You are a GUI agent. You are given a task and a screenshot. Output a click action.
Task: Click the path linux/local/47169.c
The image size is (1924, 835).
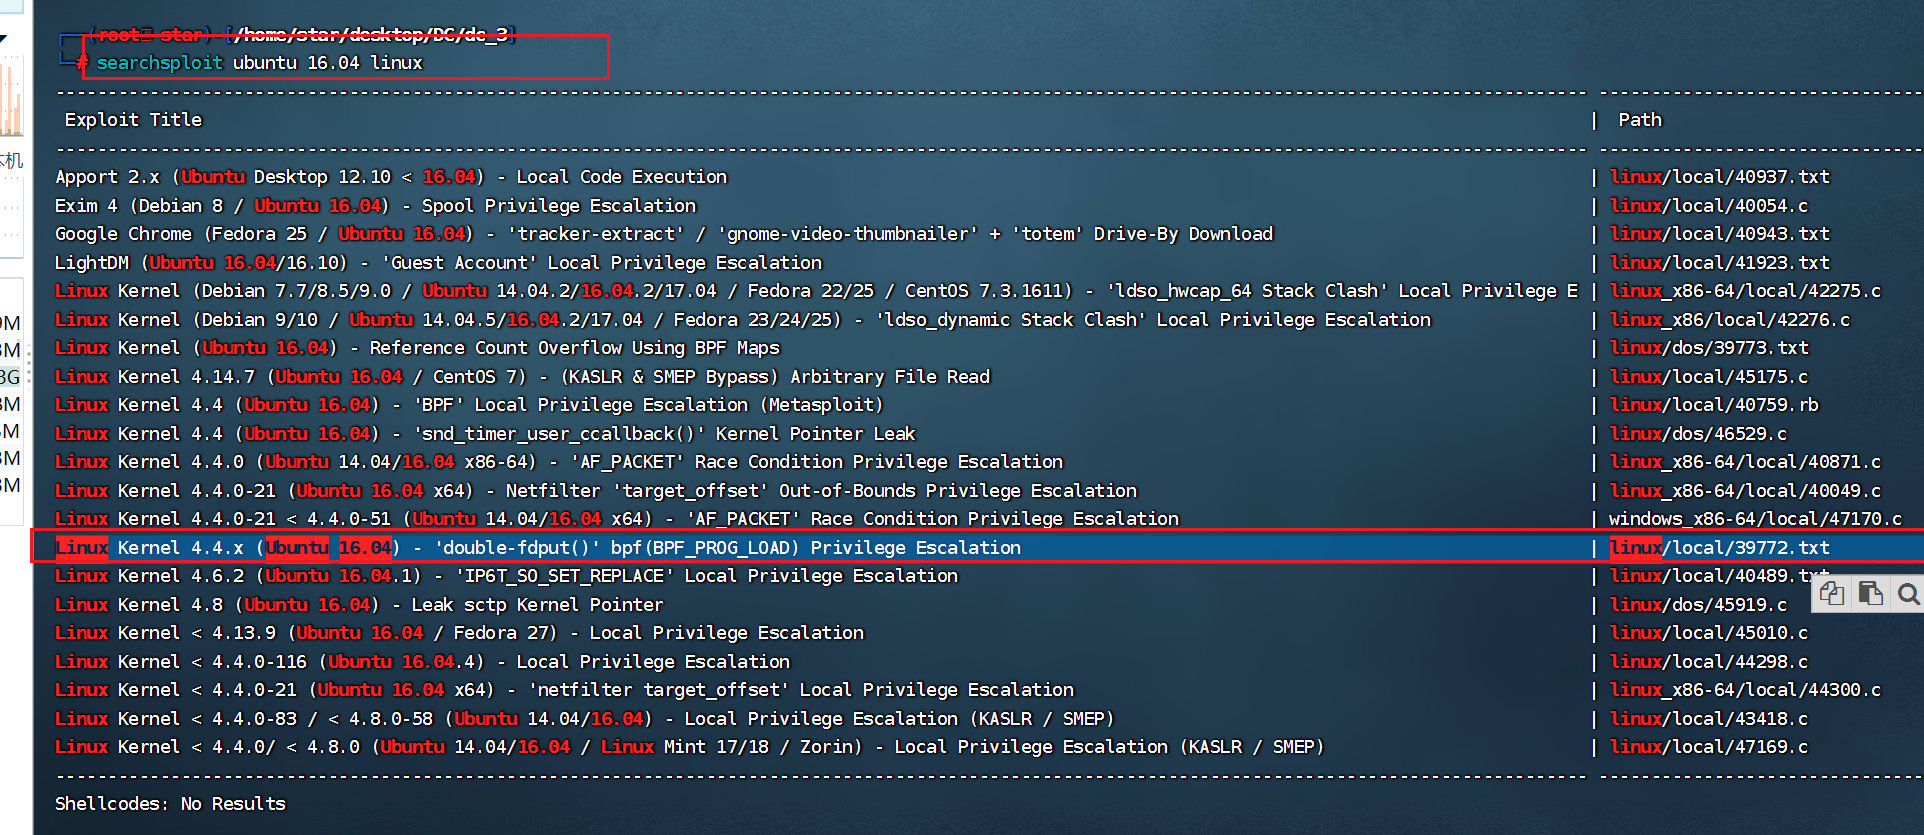click(x=1708, y=747)
